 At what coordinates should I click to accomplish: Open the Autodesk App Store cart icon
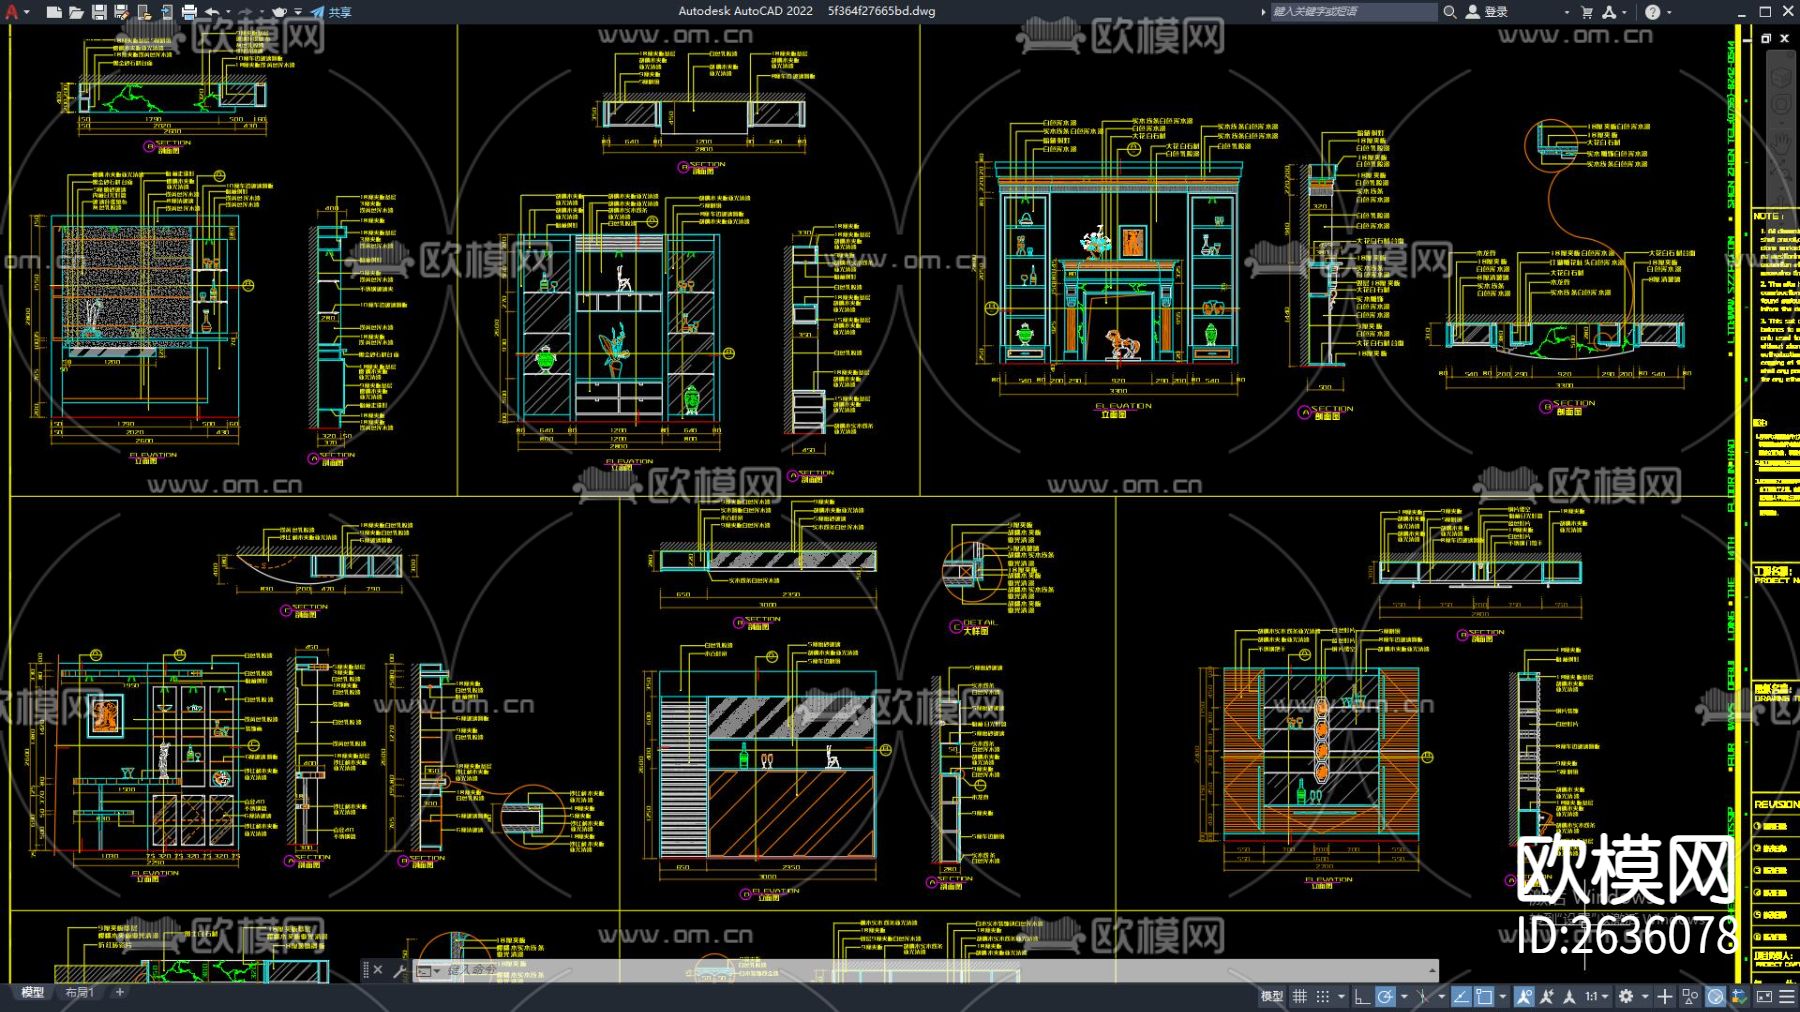(1586, 12)
